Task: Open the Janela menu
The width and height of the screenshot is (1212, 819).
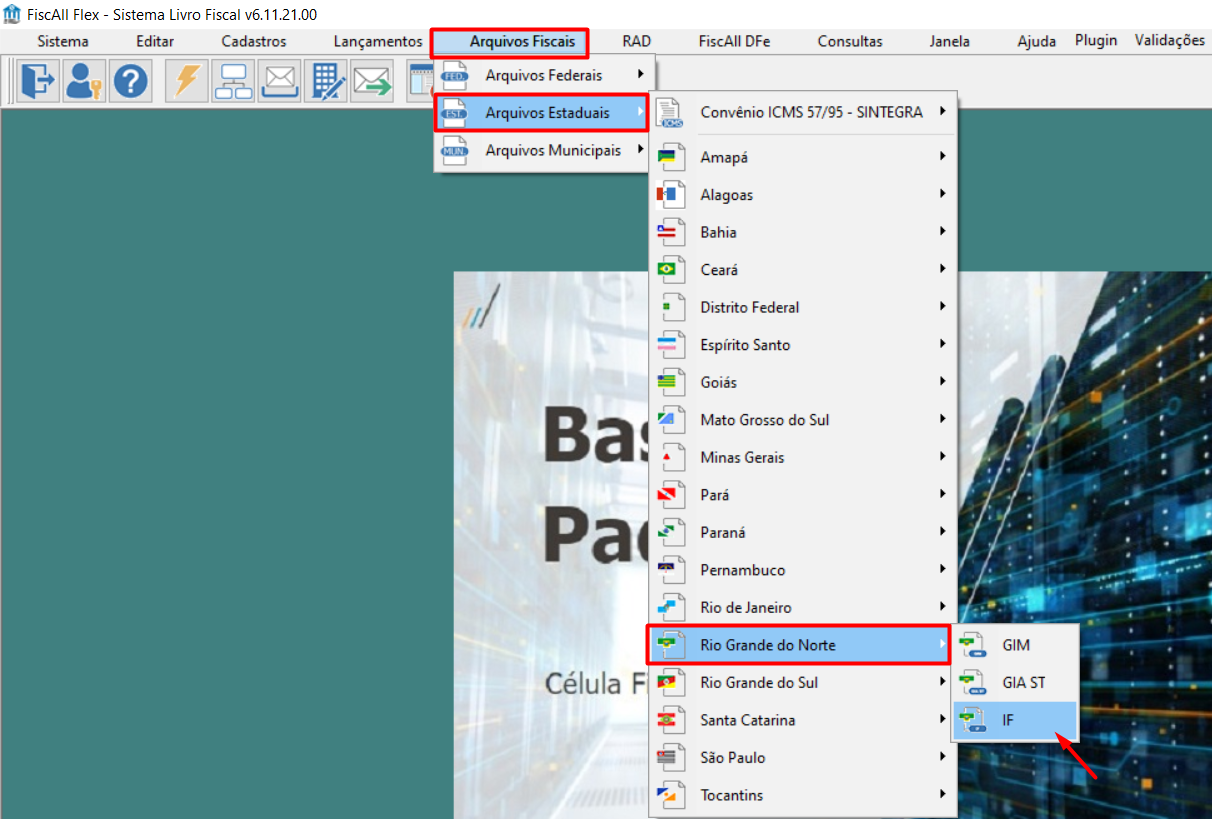Action: click(x=949, y=42)
